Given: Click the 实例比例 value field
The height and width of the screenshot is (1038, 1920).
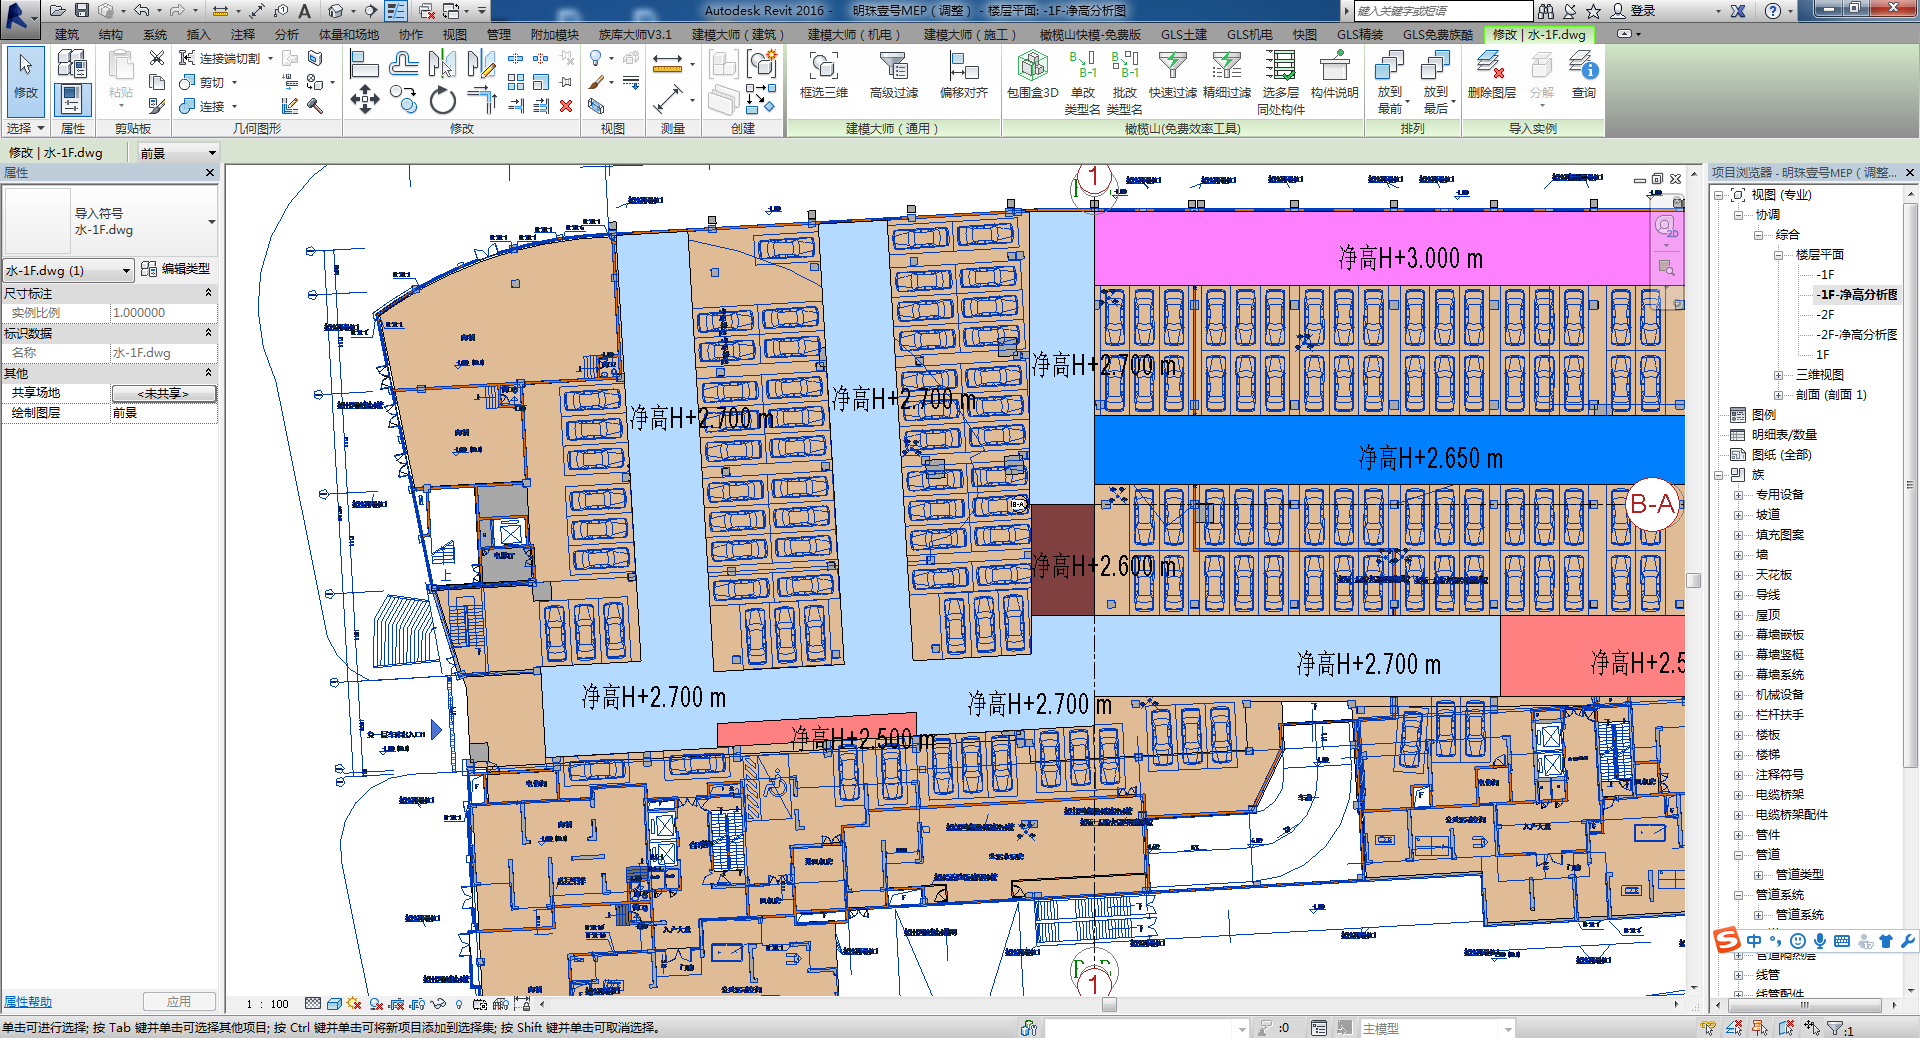Looking at the screenshot, I should click(163, 313).
